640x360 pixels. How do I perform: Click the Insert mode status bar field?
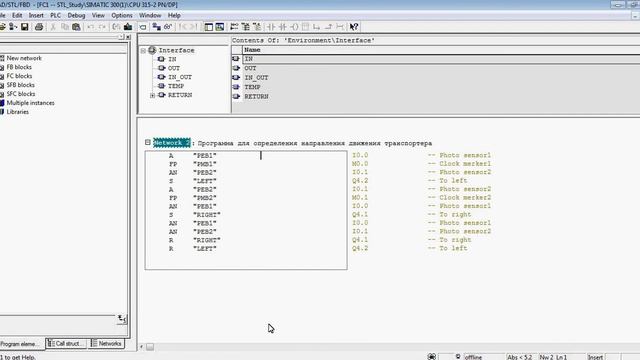pos(595,357)
